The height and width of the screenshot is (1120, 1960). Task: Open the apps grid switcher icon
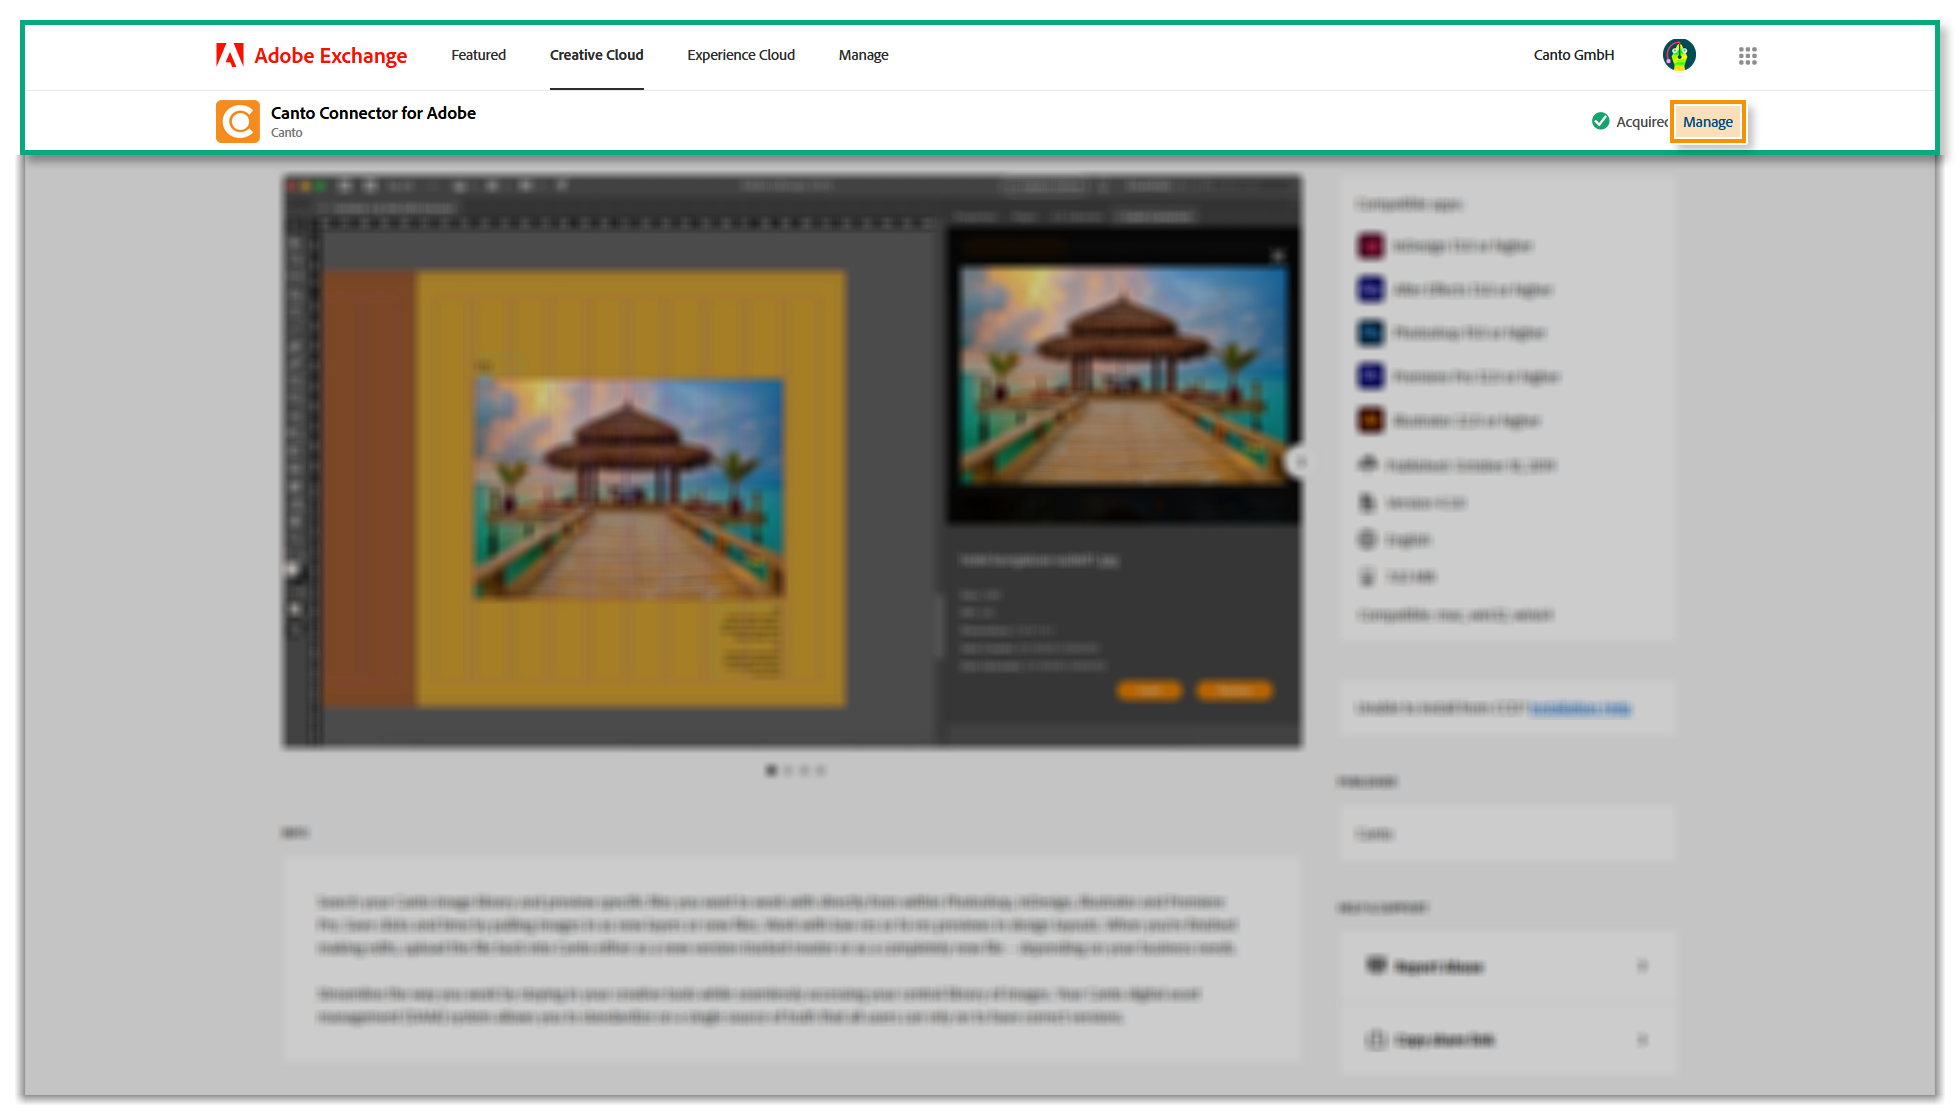(1747, 56)
